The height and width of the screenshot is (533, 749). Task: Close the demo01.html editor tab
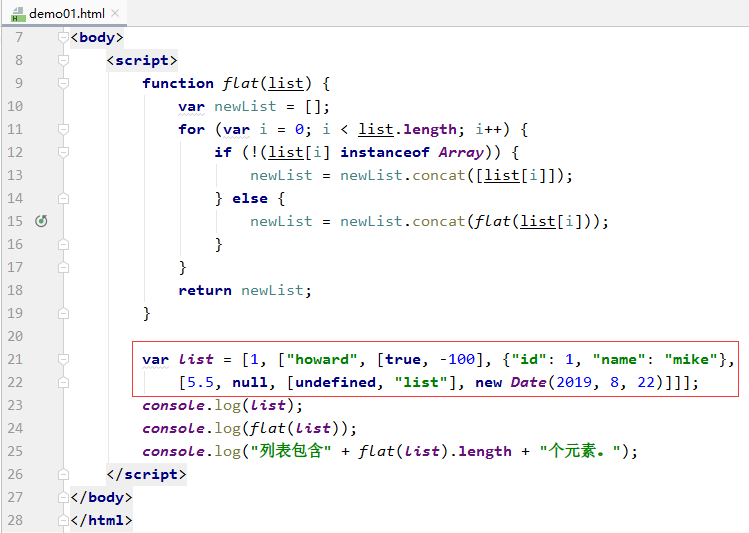pos(115,13)
